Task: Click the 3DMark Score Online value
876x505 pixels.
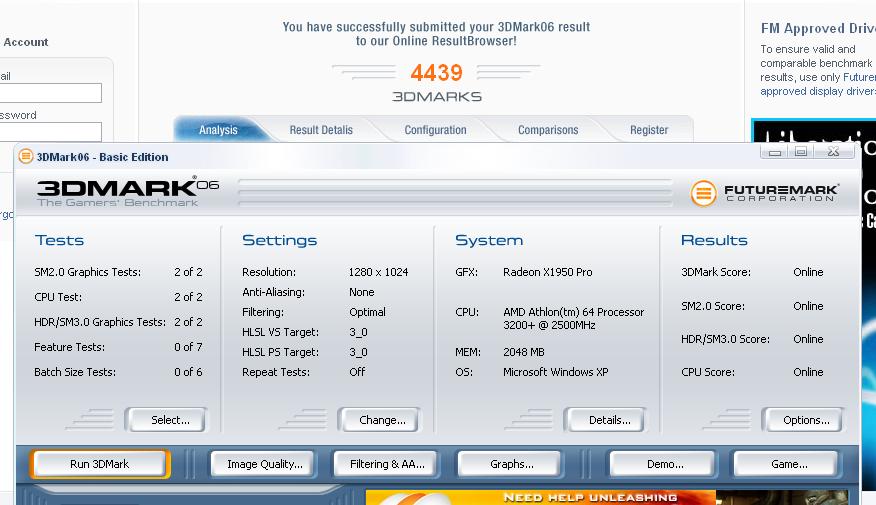Action: point(808,272)
